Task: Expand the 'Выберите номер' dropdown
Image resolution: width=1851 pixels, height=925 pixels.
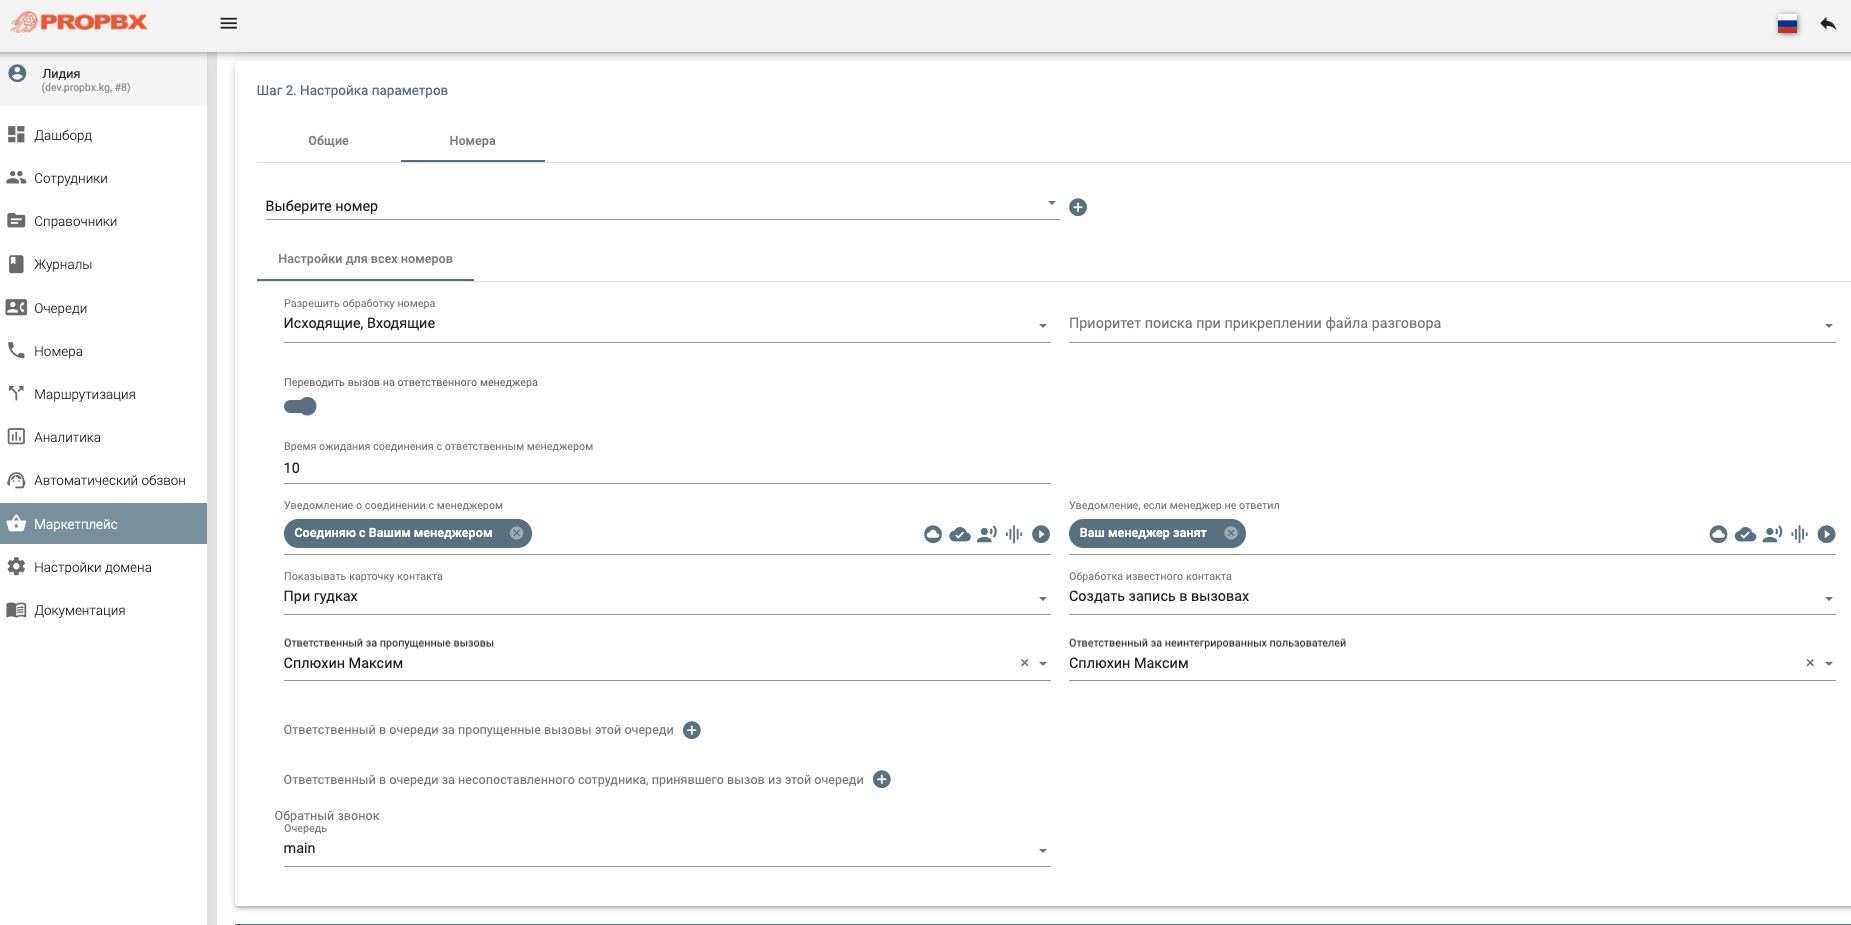Action: pos(661,206)
